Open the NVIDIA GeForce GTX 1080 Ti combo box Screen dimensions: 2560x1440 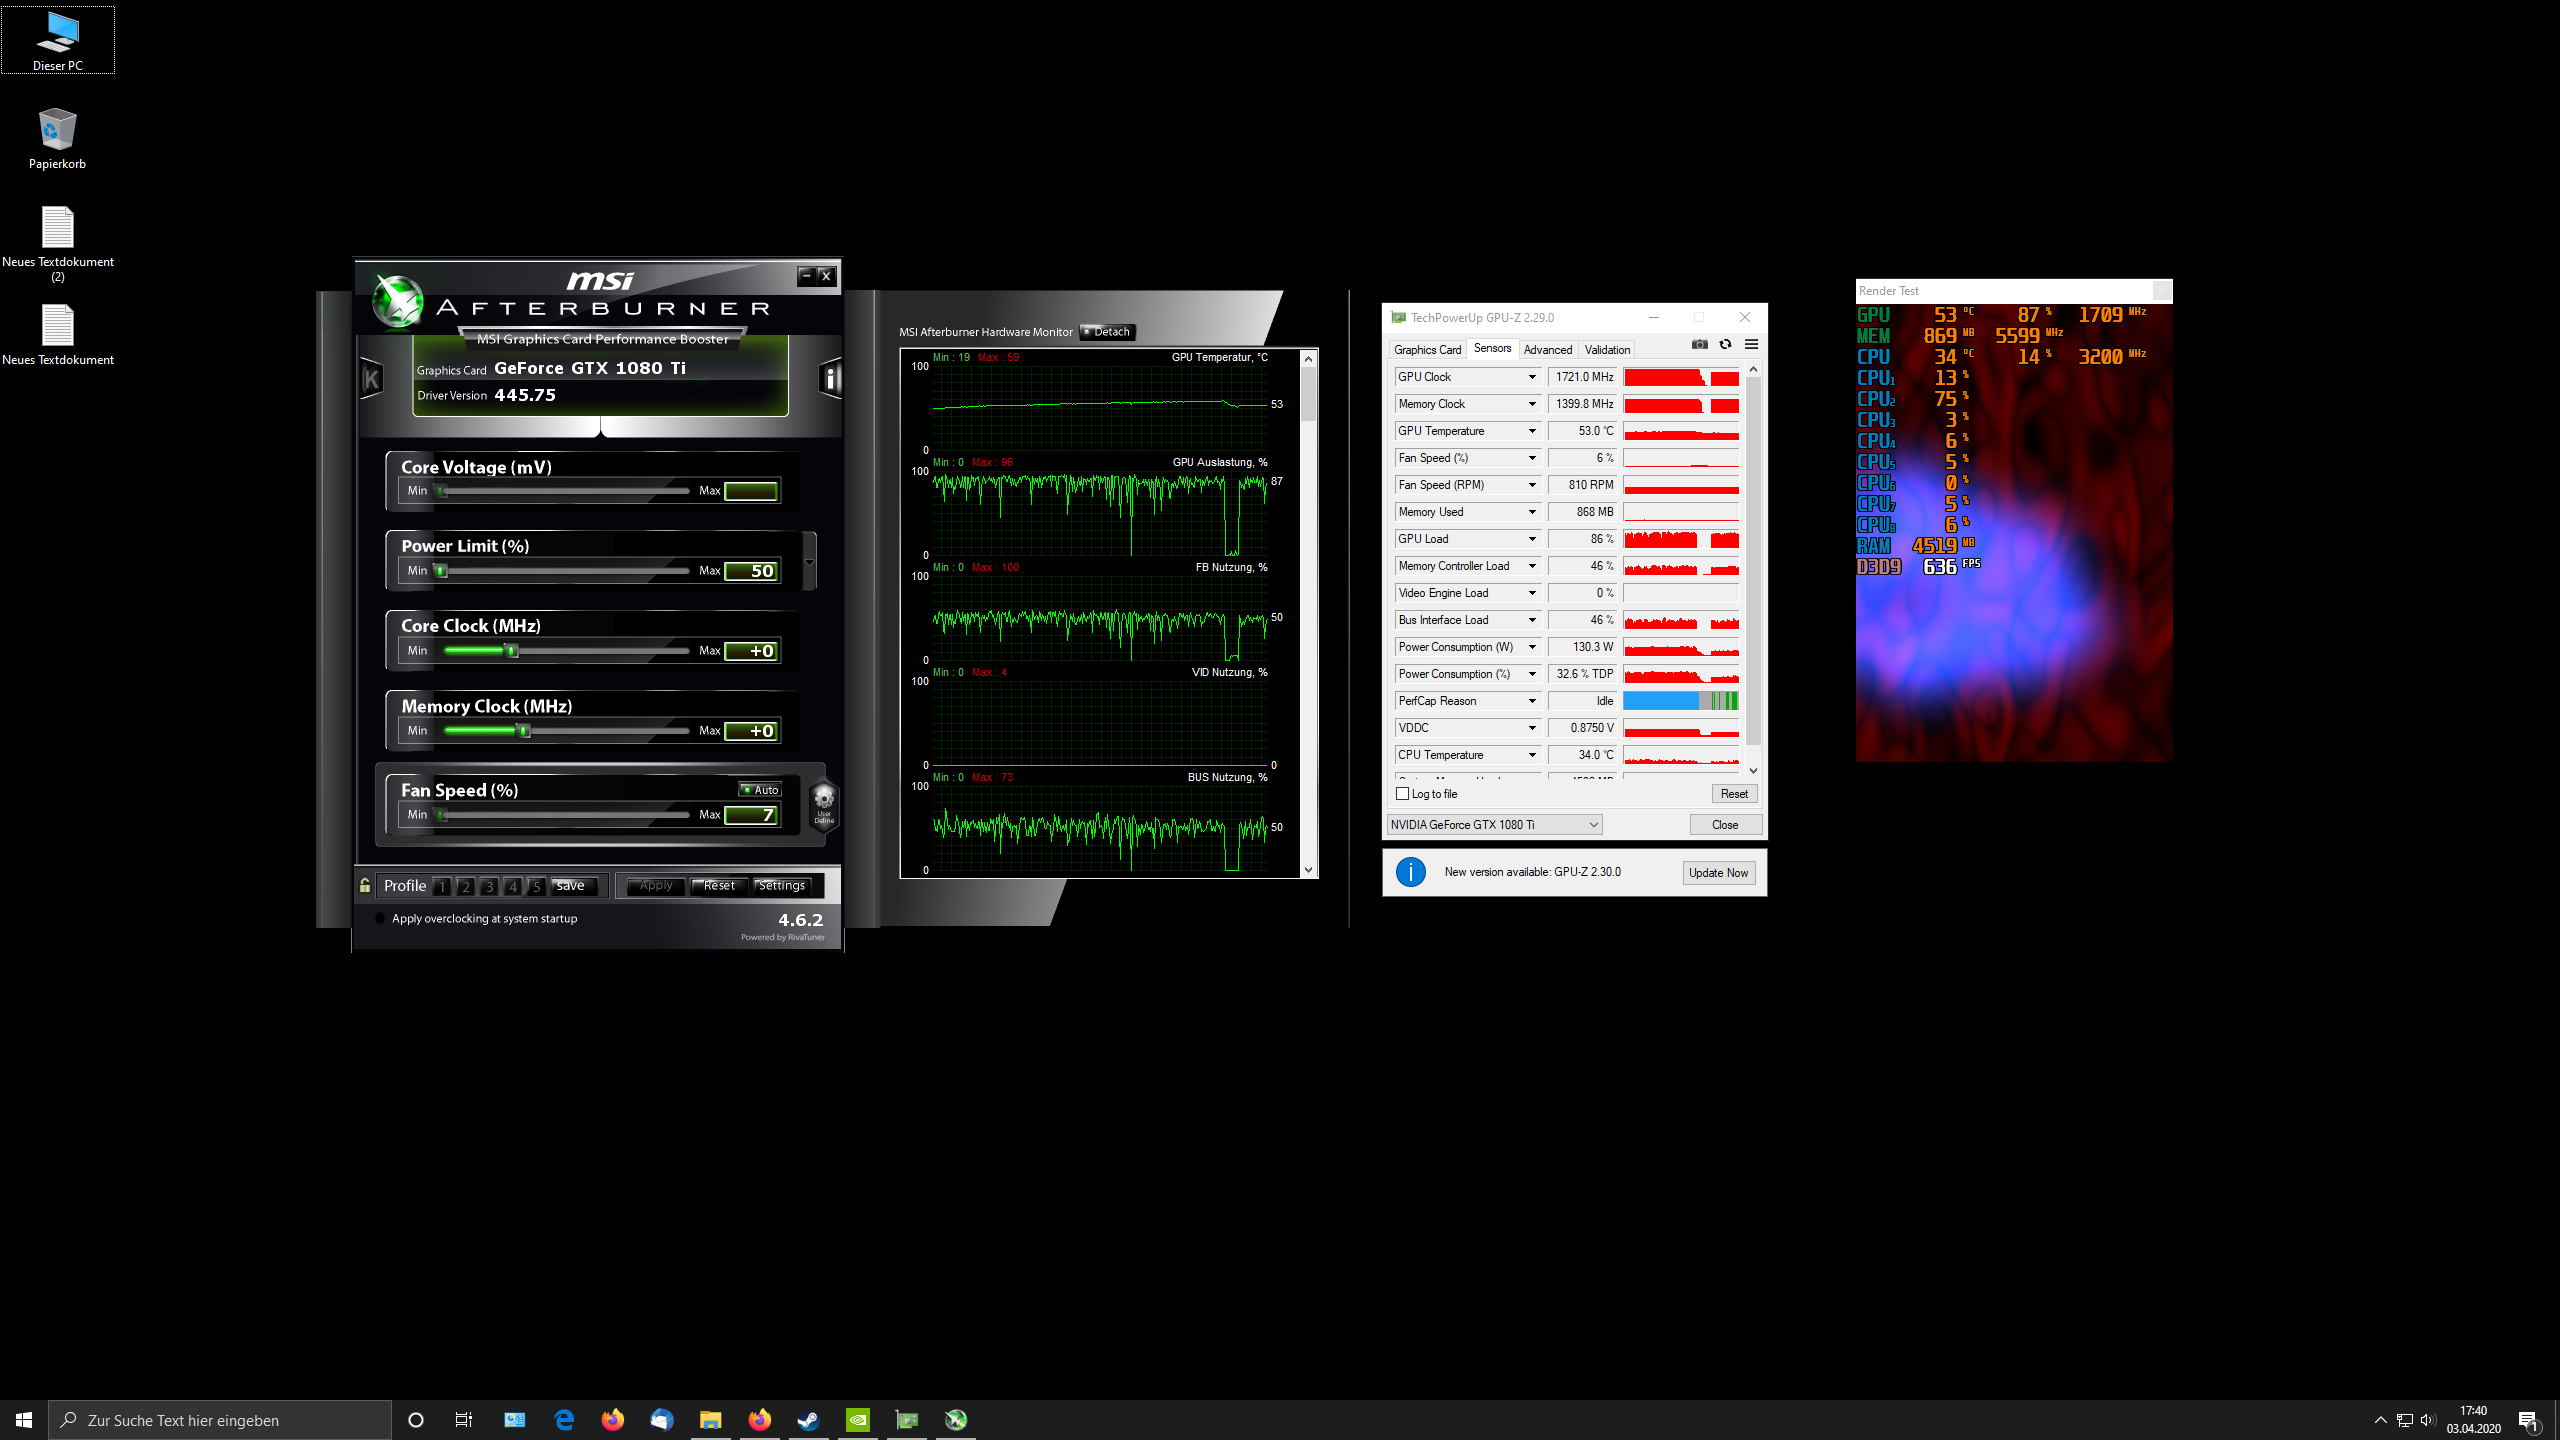coord(1494,825)
